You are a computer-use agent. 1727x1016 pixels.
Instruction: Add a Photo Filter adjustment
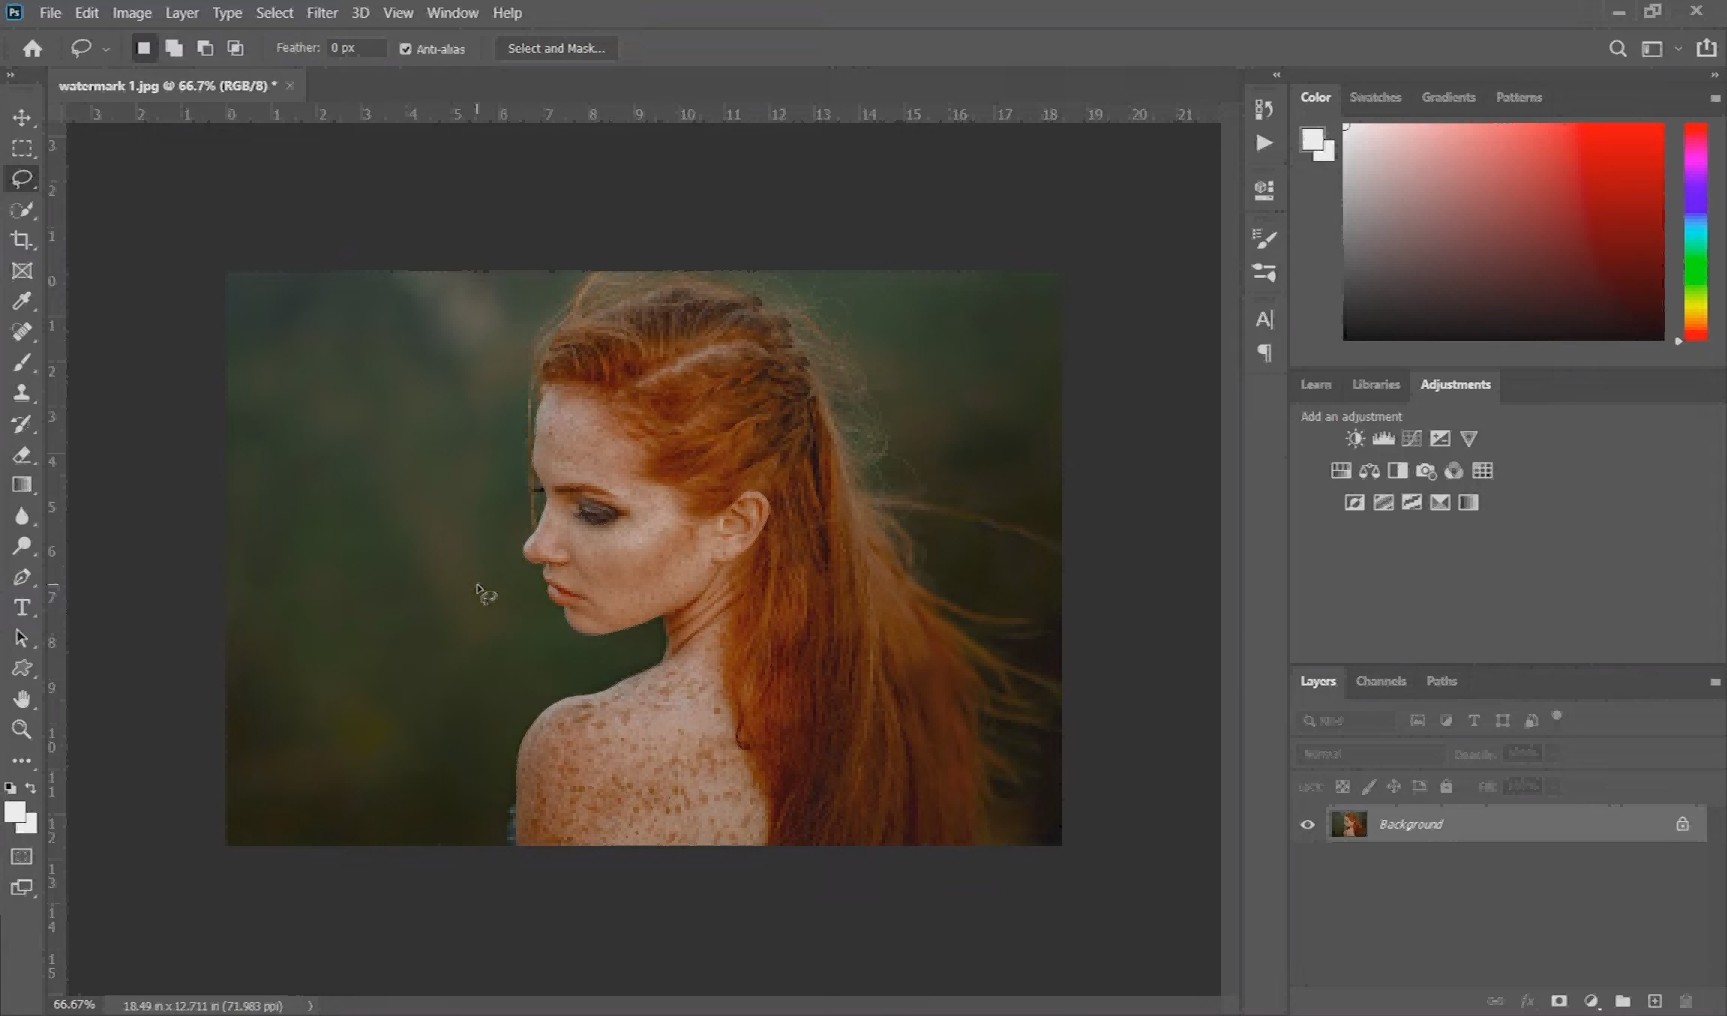point(1426,471)
